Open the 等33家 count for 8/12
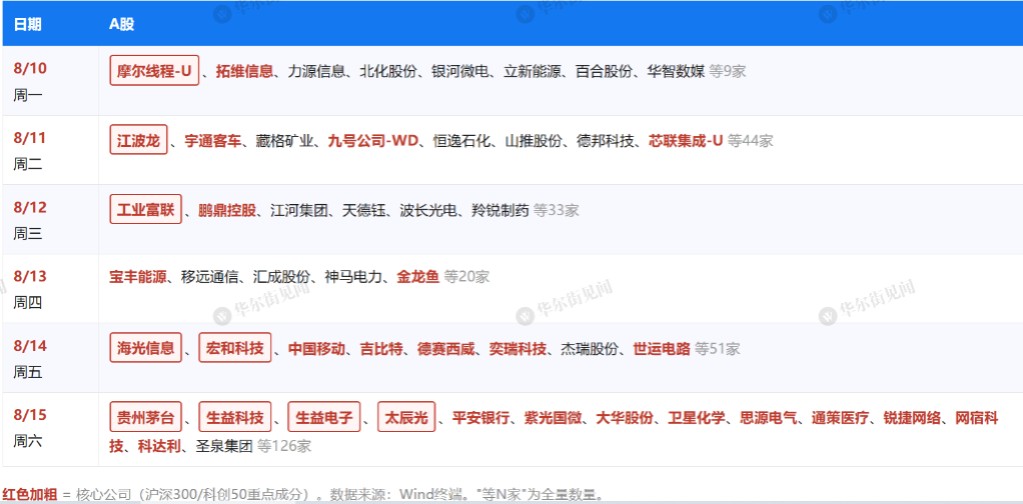Viewport: 1023px width, 504px height. click(x=556, y=211)
